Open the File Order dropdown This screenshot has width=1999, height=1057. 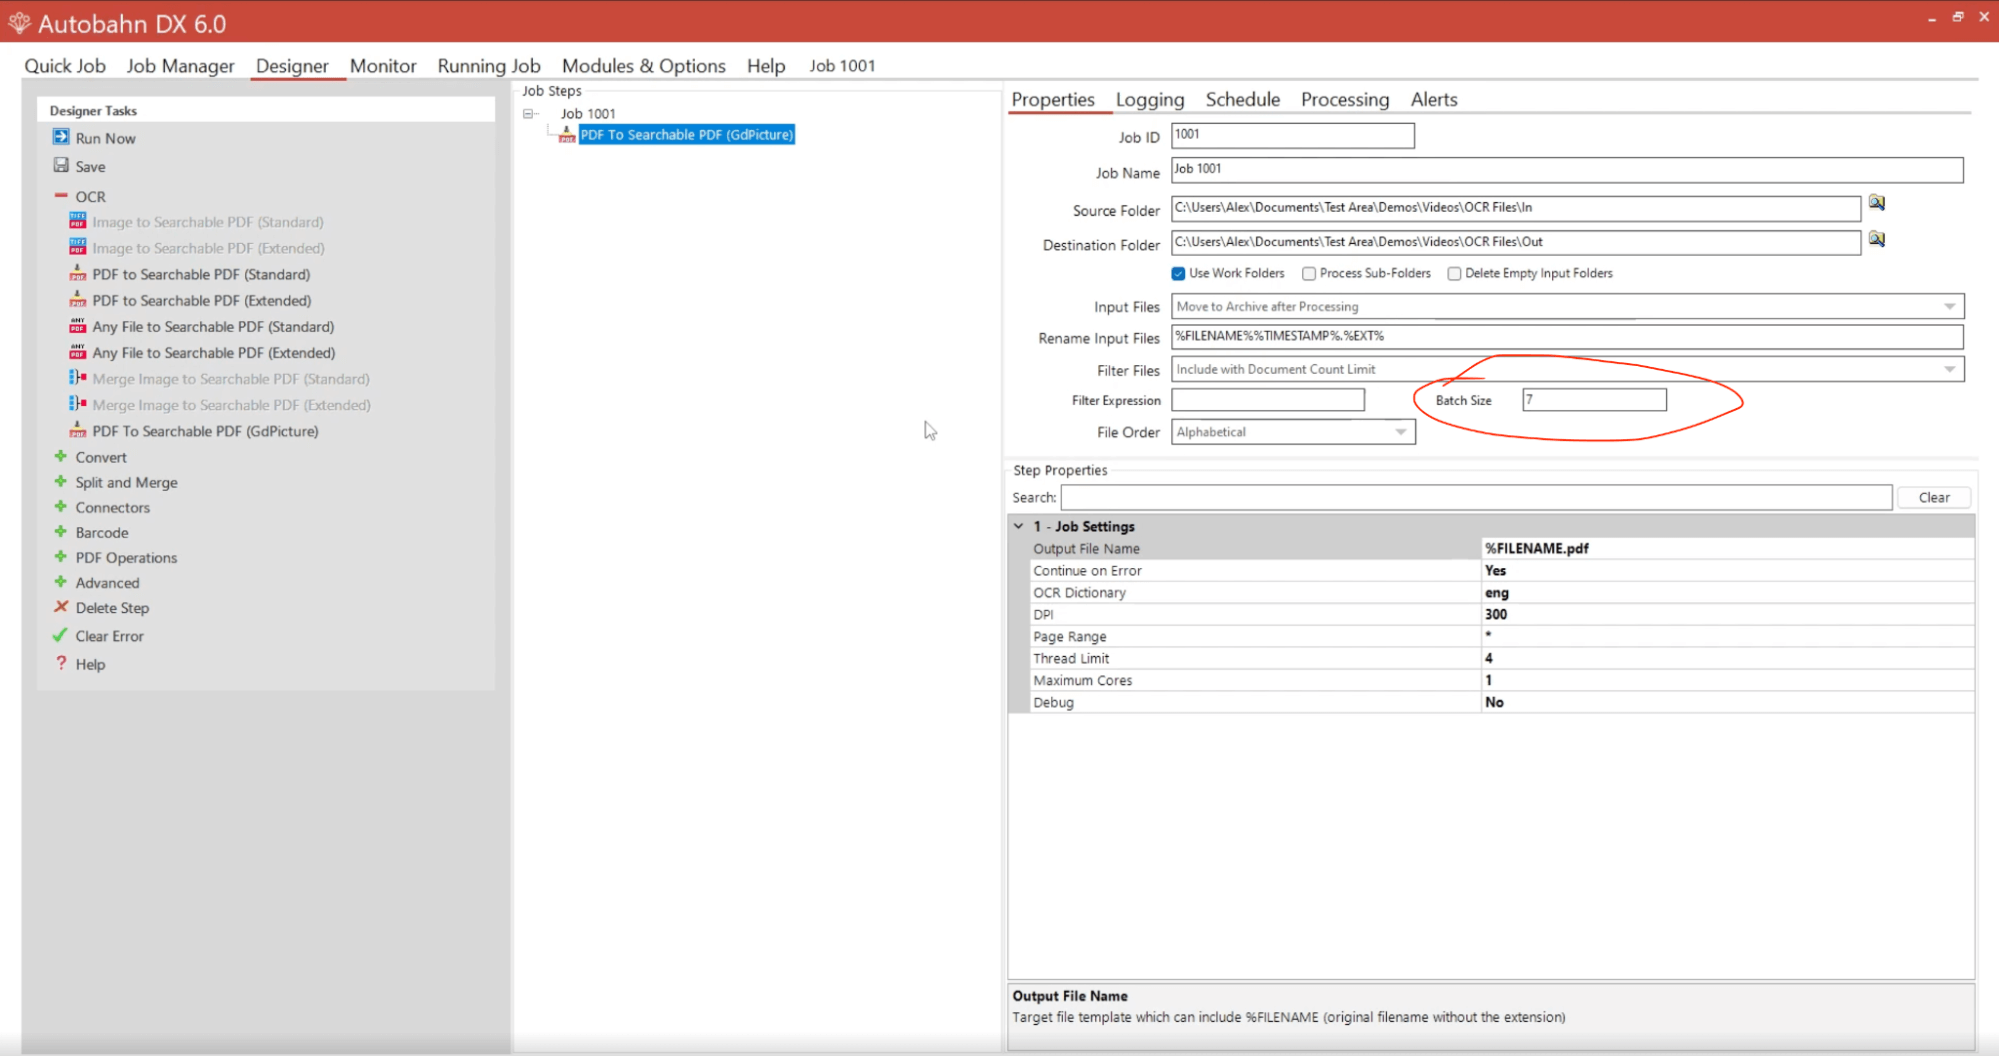[x=1400, y=432]
